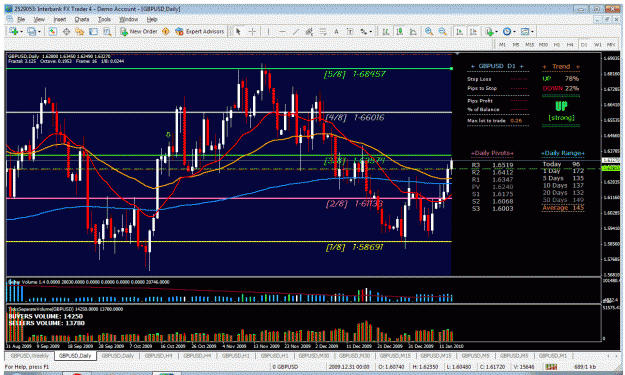Switch to the GBPUSD,Weekly chart tab
Screen dimensions: 625x375
point(29,355)
